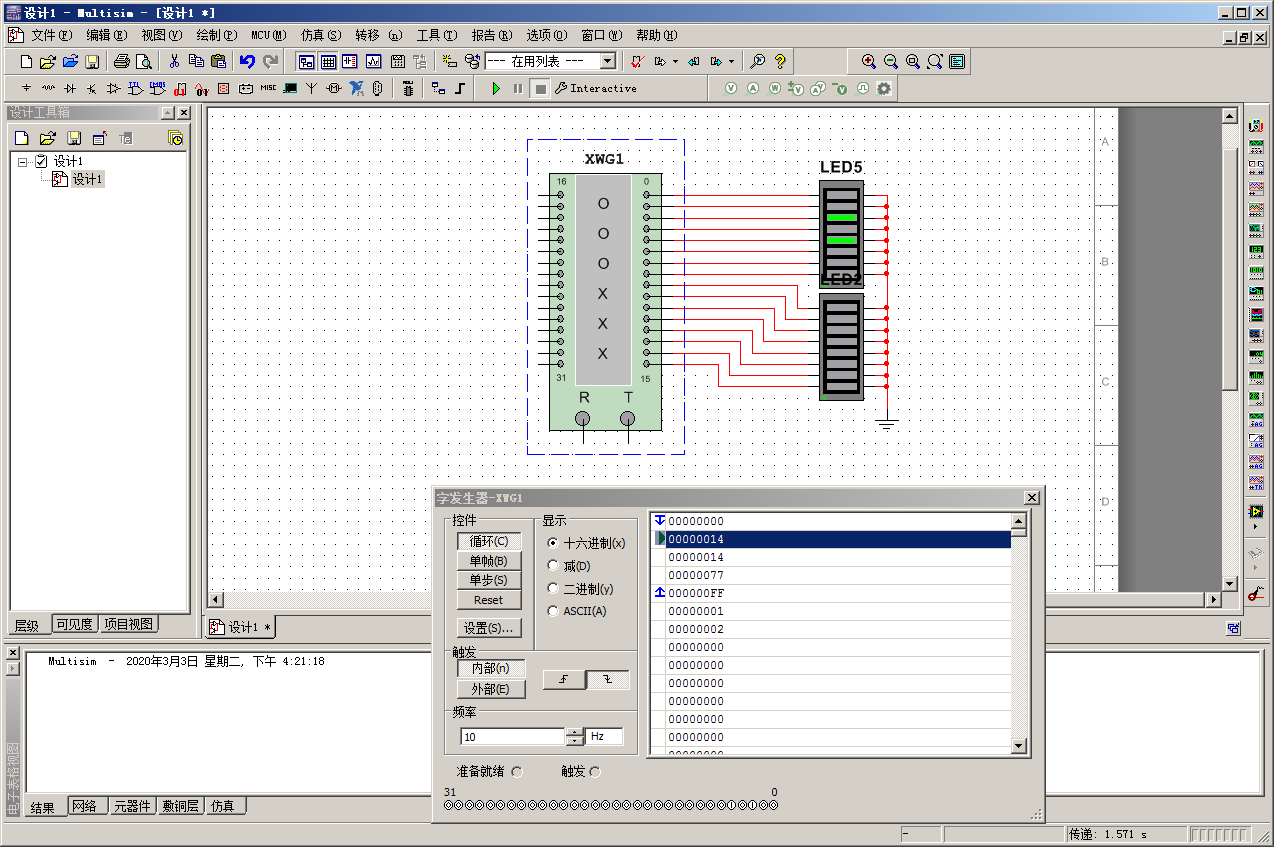Switch display format to ASCII
Image resolution: width=1274 pixels, height=847 pixels.
click(554, 611)
